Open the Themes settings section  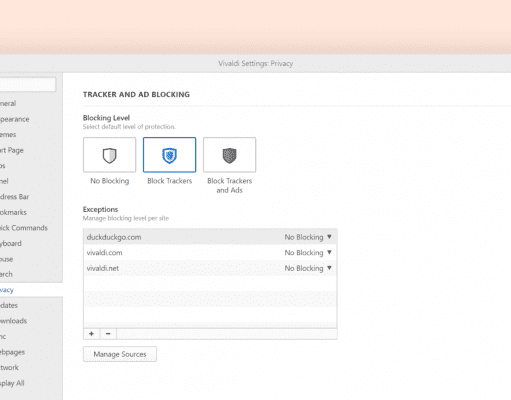(8, 135)
